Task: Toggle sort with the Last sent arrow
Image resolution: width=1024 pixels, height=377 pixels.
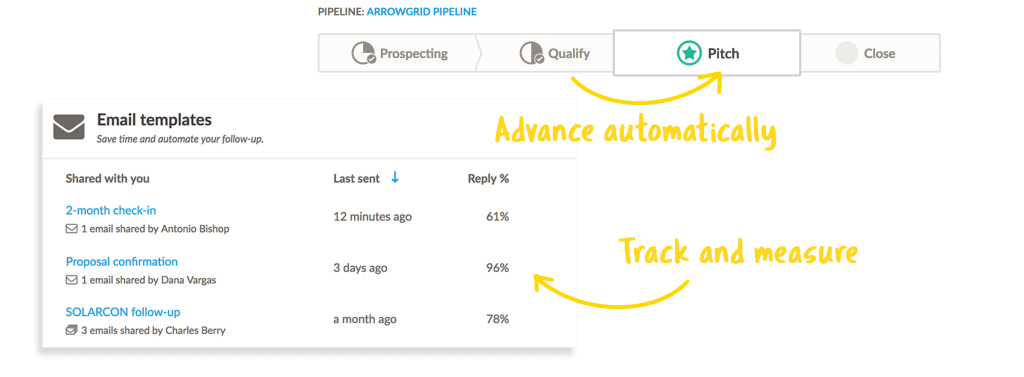Action: click(394, 178)
